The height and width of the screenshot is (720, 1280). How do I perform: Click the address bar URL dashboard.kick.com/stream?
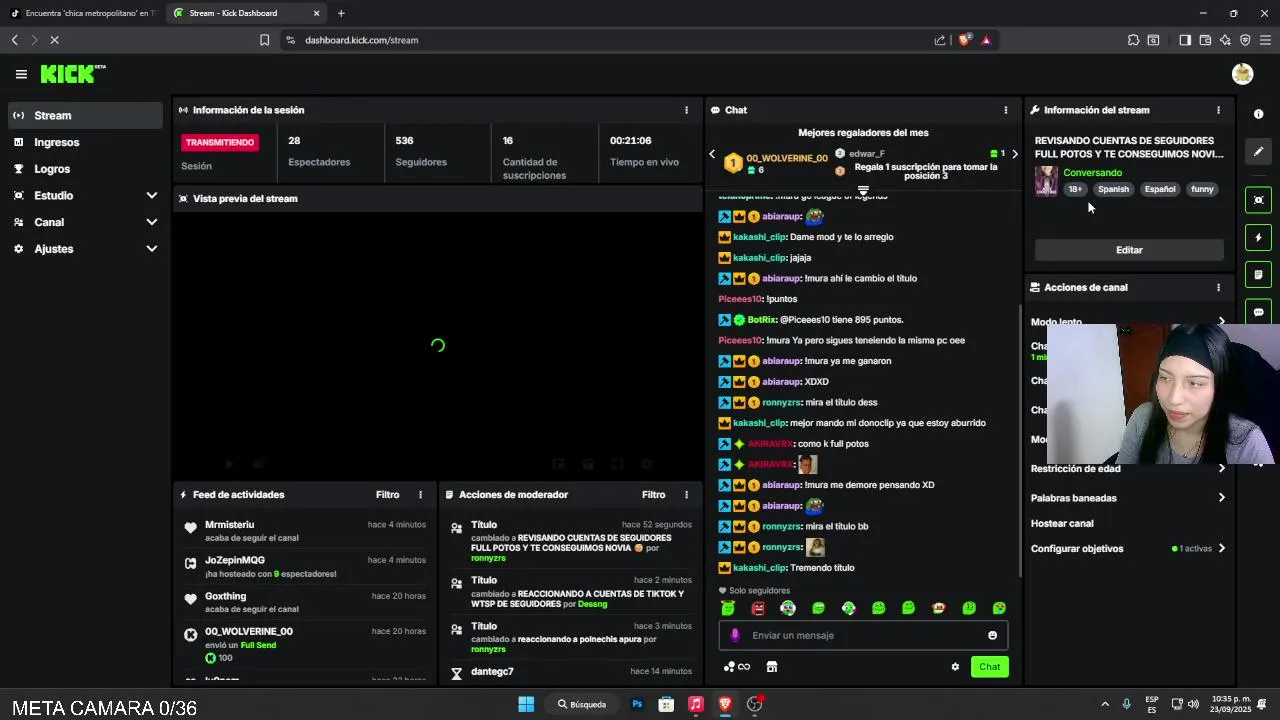tap(362, 40)
